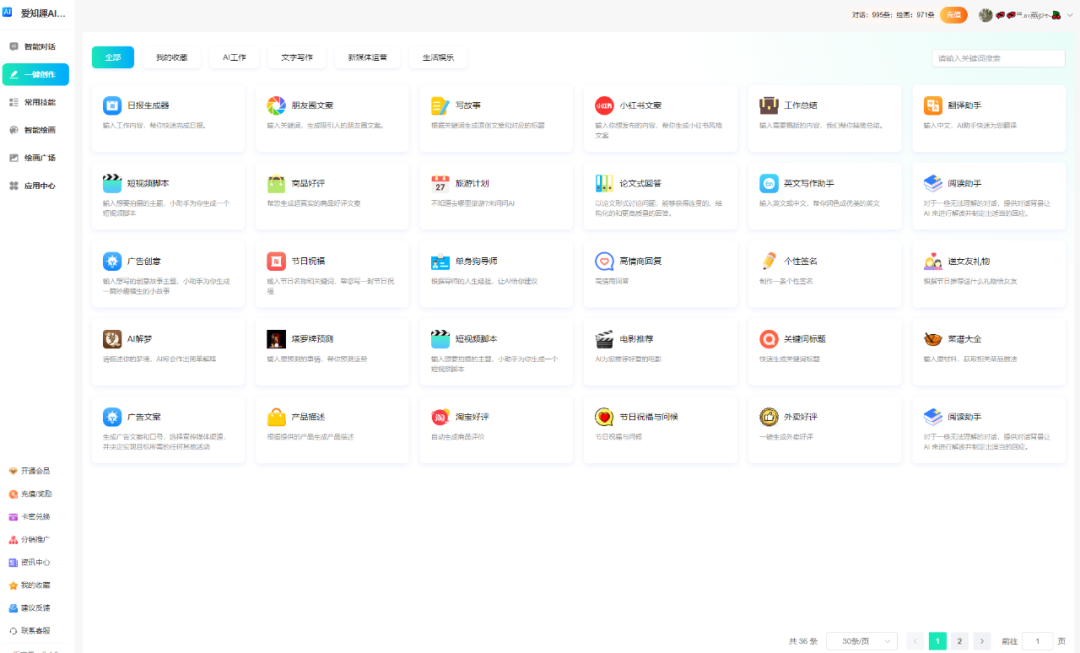Switch to the AI工作 tab
This screenshot has height=653, width=1080.
click(x=234, y=57)
